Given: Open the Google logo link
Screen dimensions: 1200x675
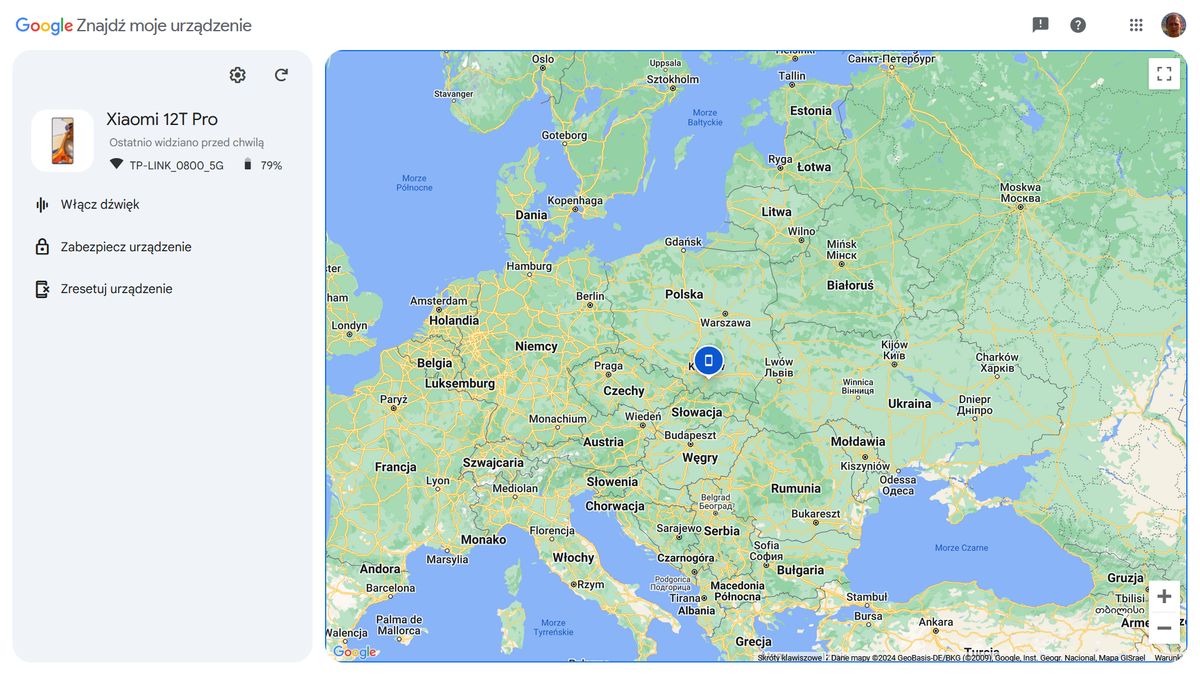Looking at the screenshot, I should 44,26.
